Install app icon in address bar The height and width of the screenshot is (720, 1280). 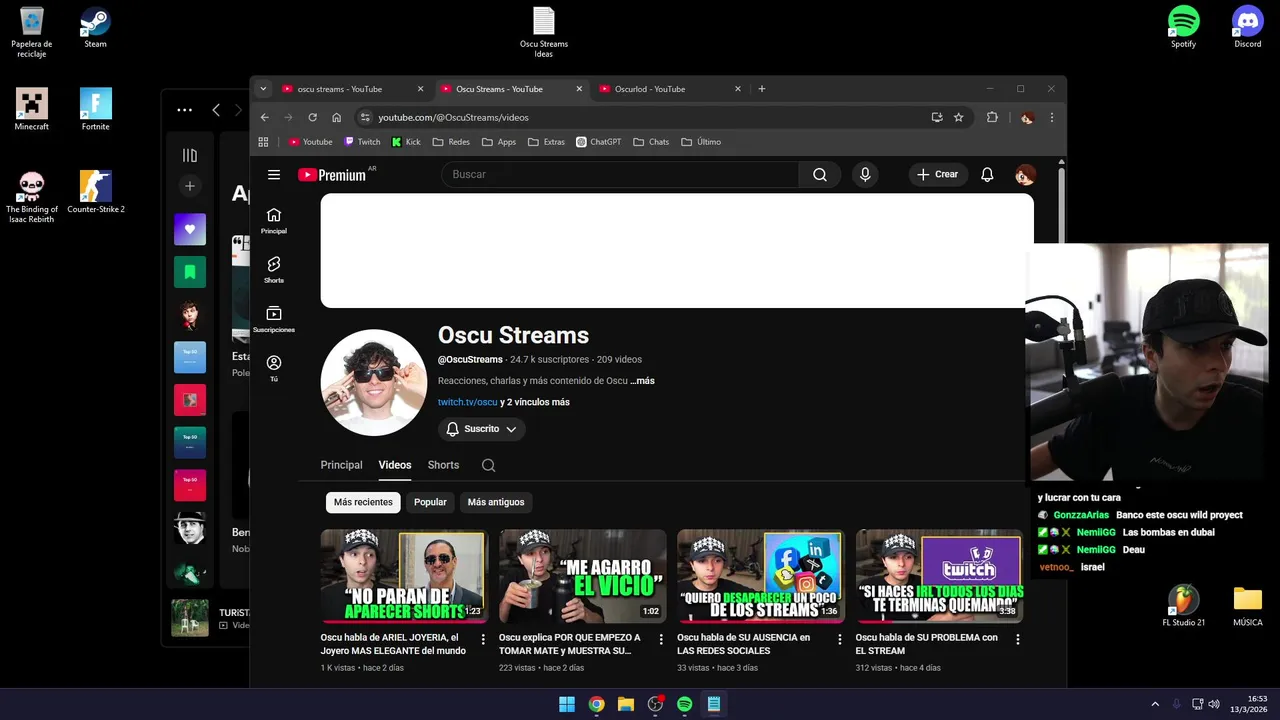(937, 117)
